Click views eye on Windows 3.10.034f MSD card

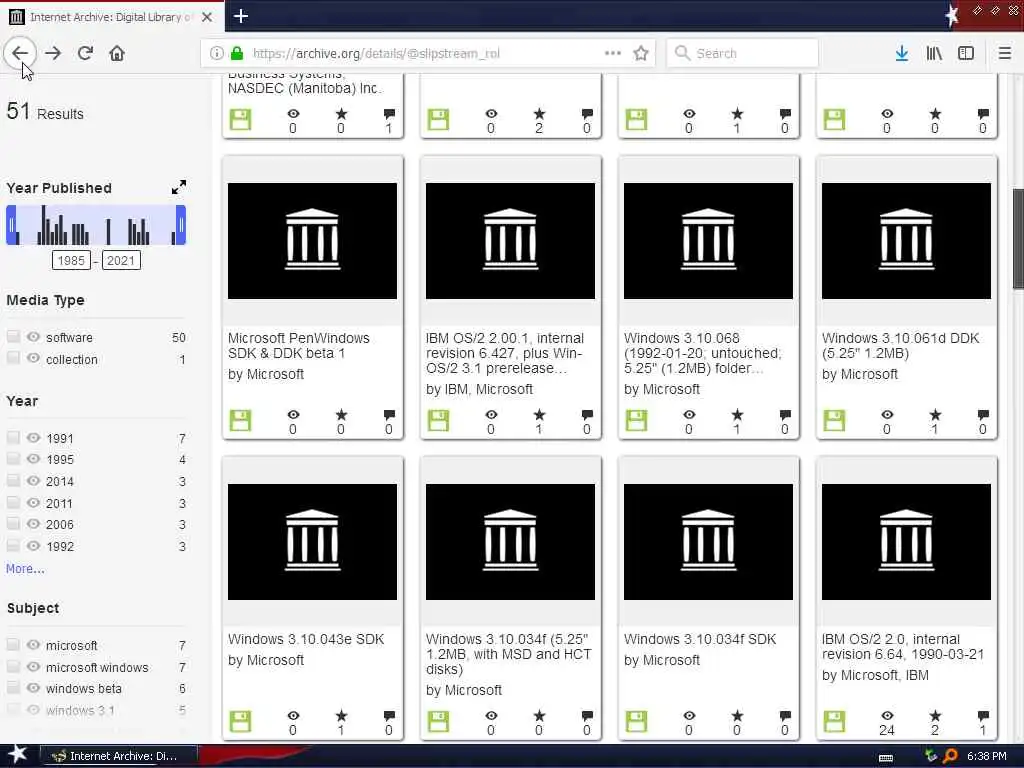(x=491, y=716)
